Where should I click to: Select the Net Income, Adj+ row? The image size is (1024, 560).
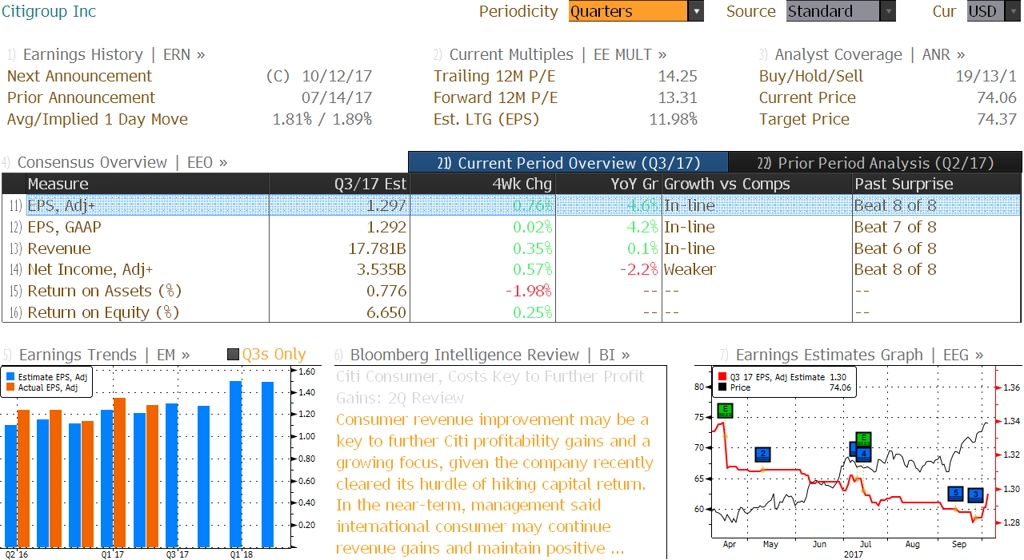511,269
